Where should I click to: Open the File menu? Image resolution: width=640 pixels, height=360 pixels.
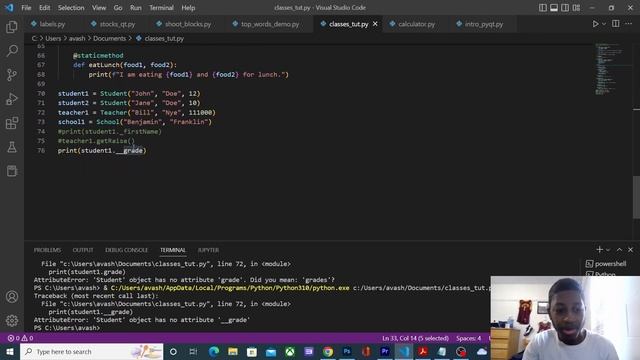point(26,8)
